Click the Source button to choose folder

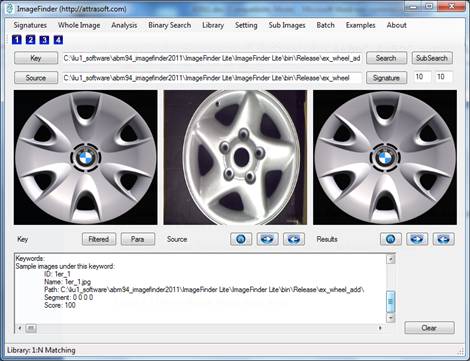[x=36, y=78]
